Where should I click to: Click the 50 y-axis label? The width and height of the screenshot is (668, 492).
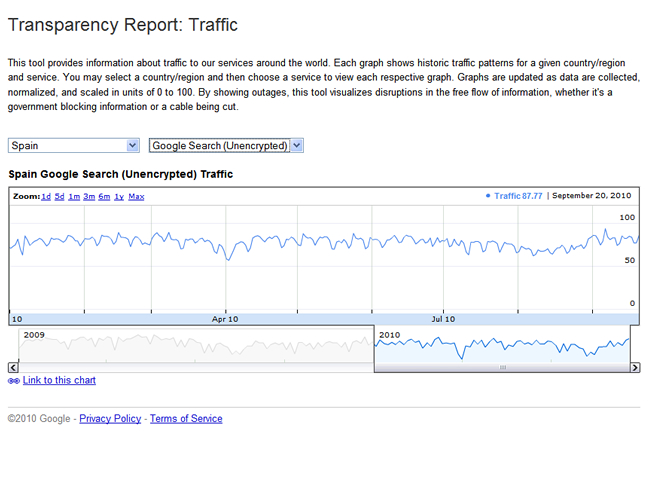click(630, 260)
